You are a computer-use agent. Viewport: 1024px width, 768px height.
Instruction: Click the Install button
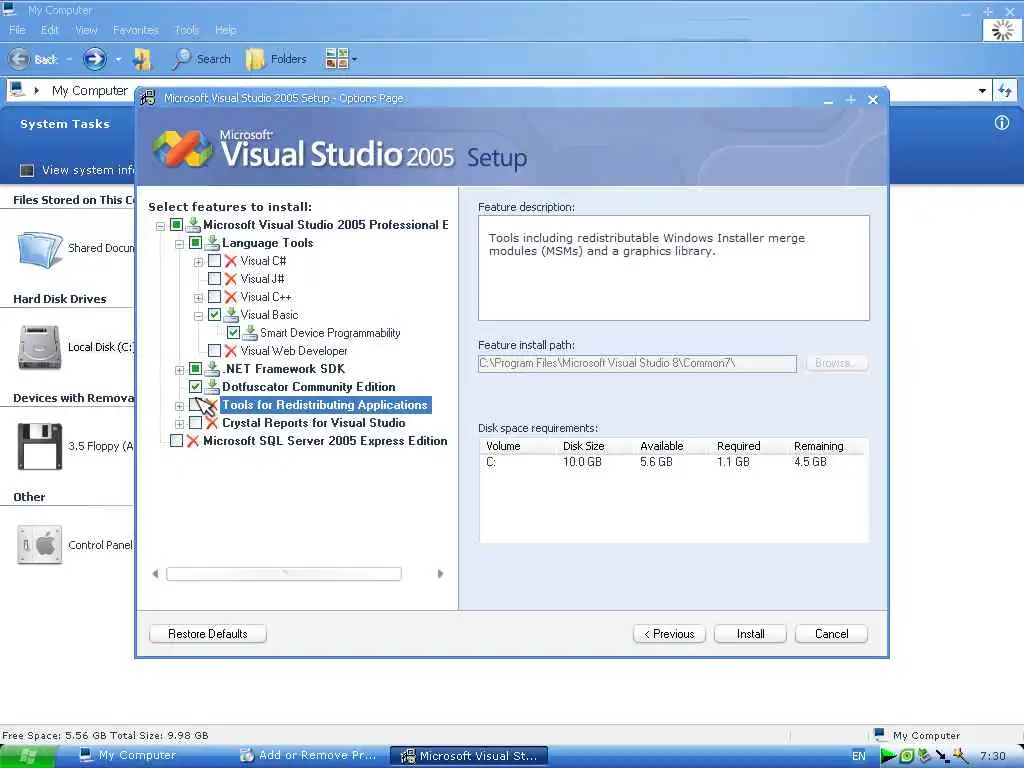click(x=750, y=634)
